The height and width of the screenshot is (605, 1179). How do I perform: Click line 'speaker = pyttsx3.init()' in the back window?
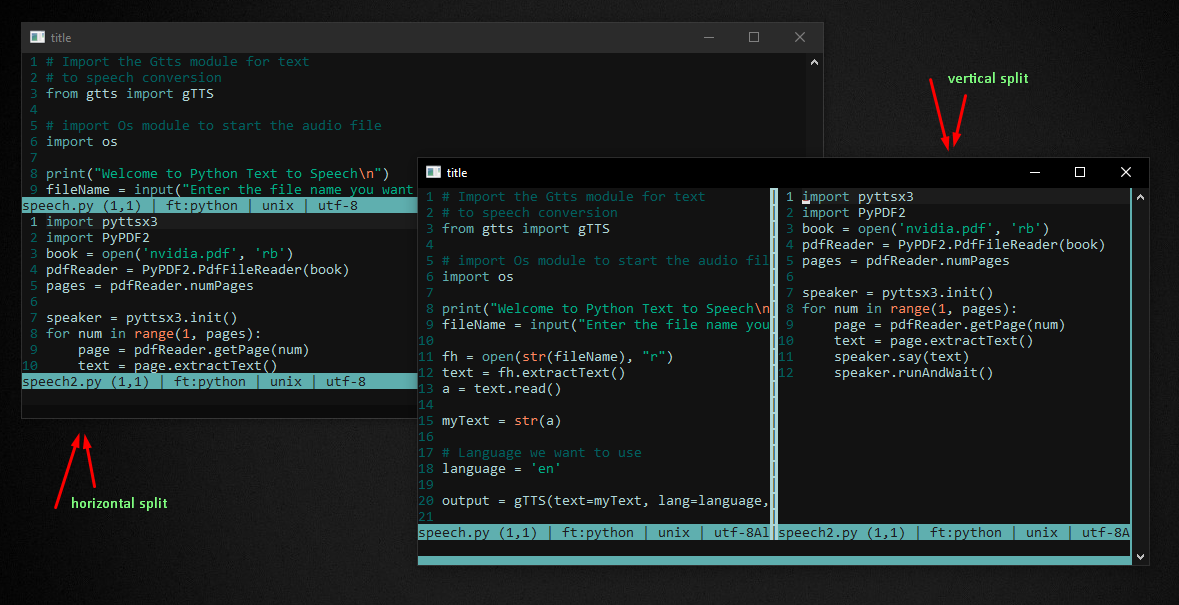coord(142,317)
